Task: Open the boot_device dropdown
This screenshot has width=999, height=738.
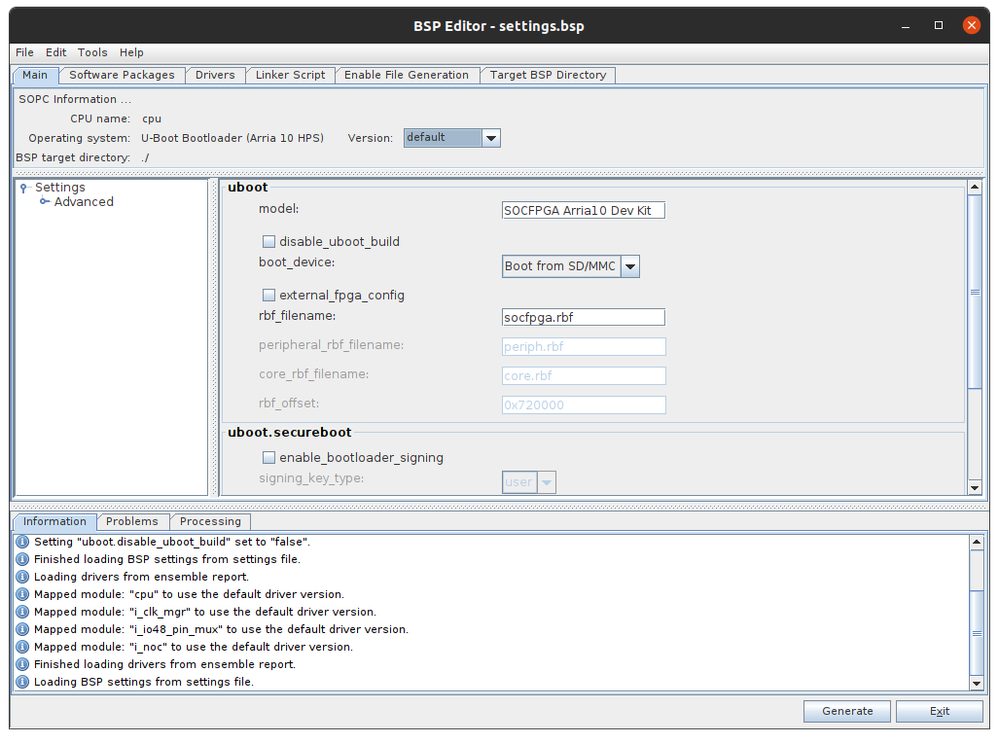Action: 630,266
